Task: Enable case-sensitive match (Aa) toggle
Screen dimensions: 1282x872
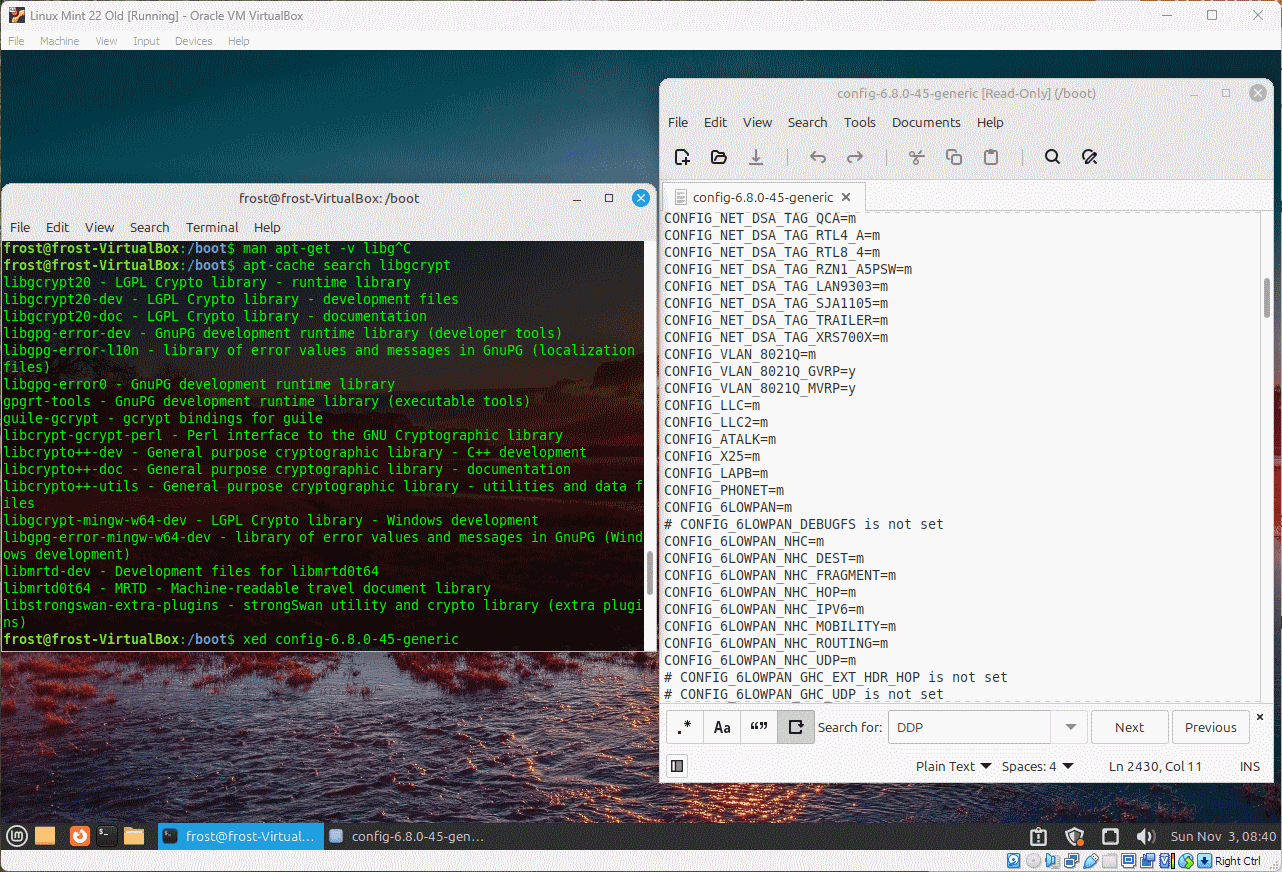Action: click(x=722, y=727)
